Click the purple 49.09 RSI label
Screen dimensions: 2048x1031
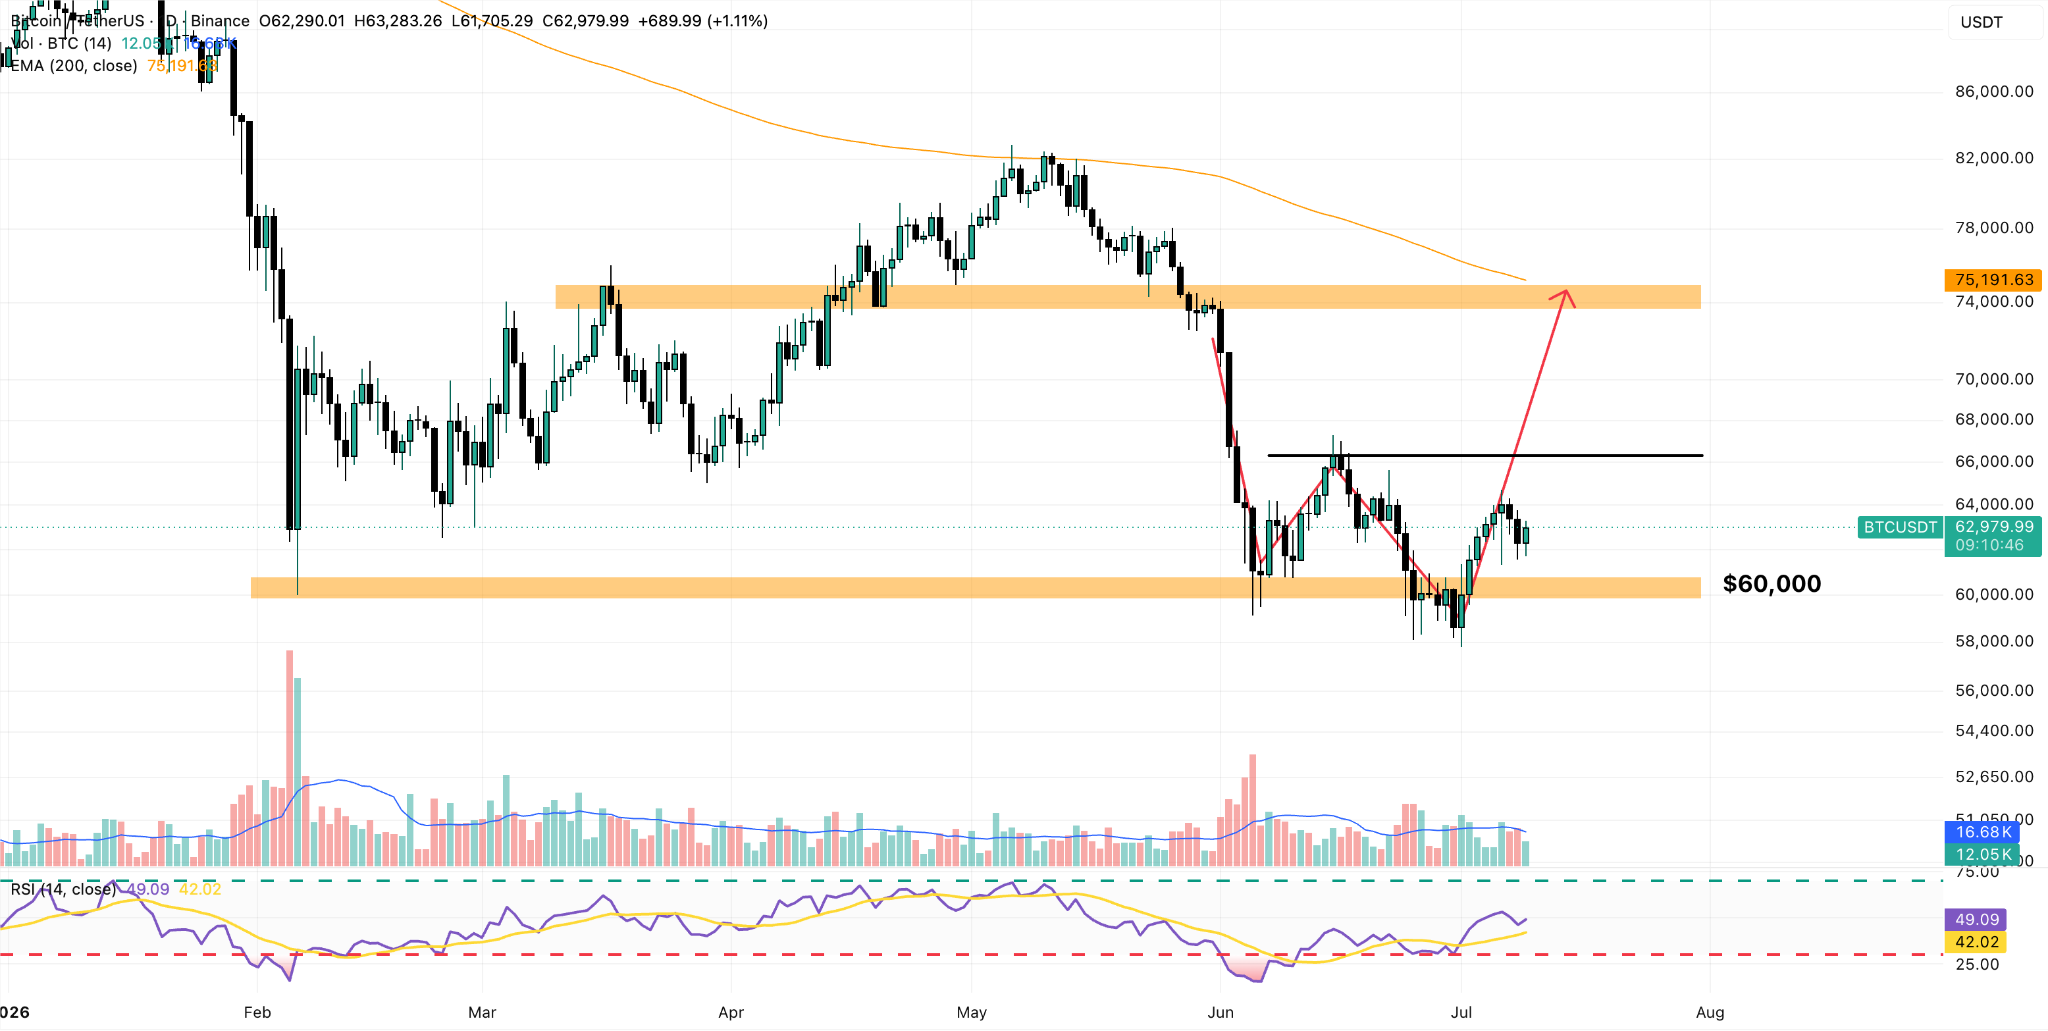tap(1977, 920)
